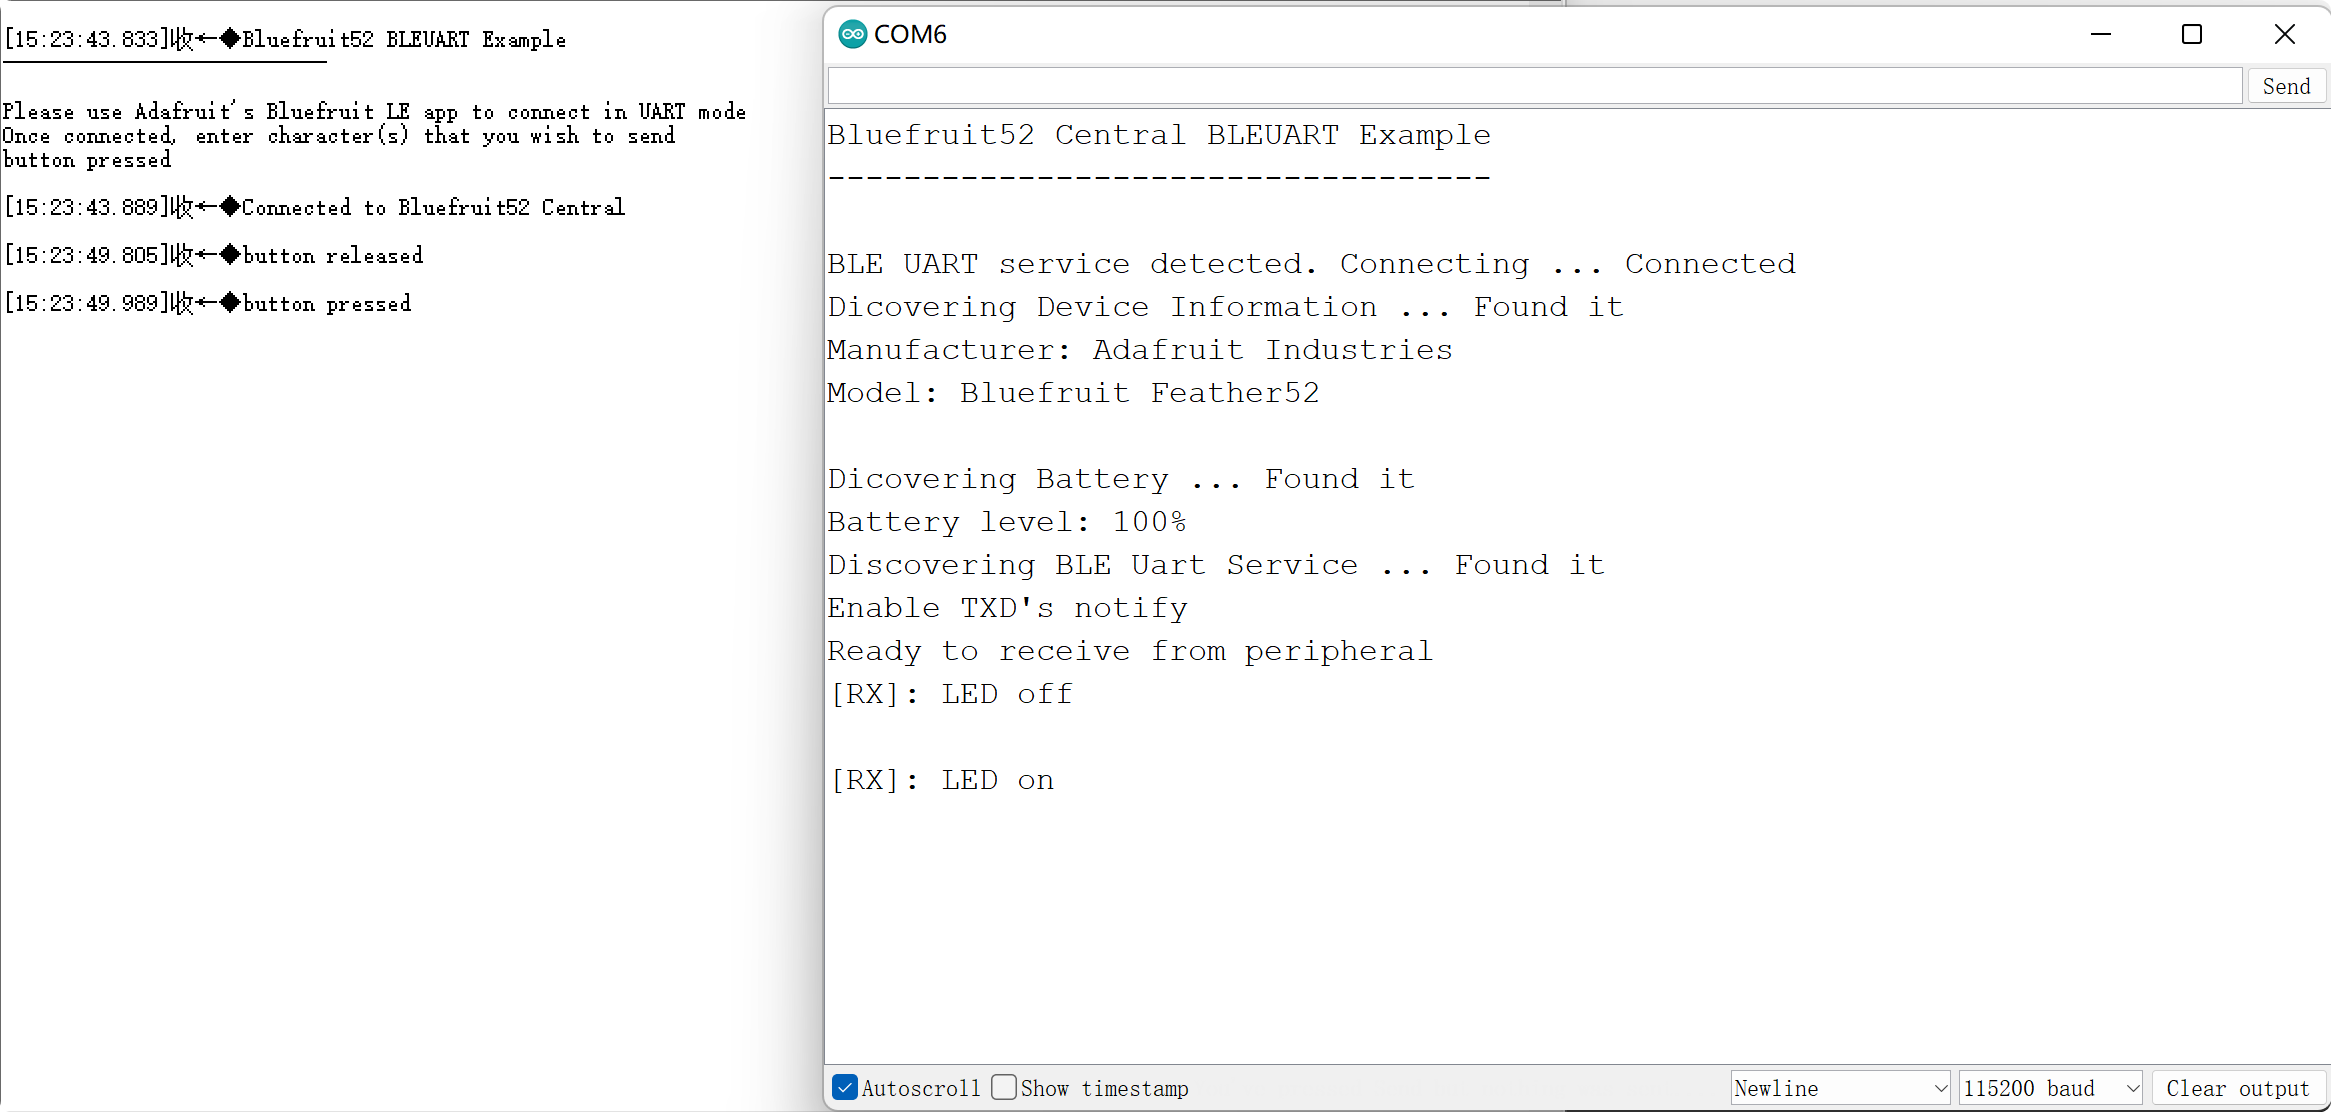Minimize the COM6 serial monitor window

click(x=2101, y=35)
